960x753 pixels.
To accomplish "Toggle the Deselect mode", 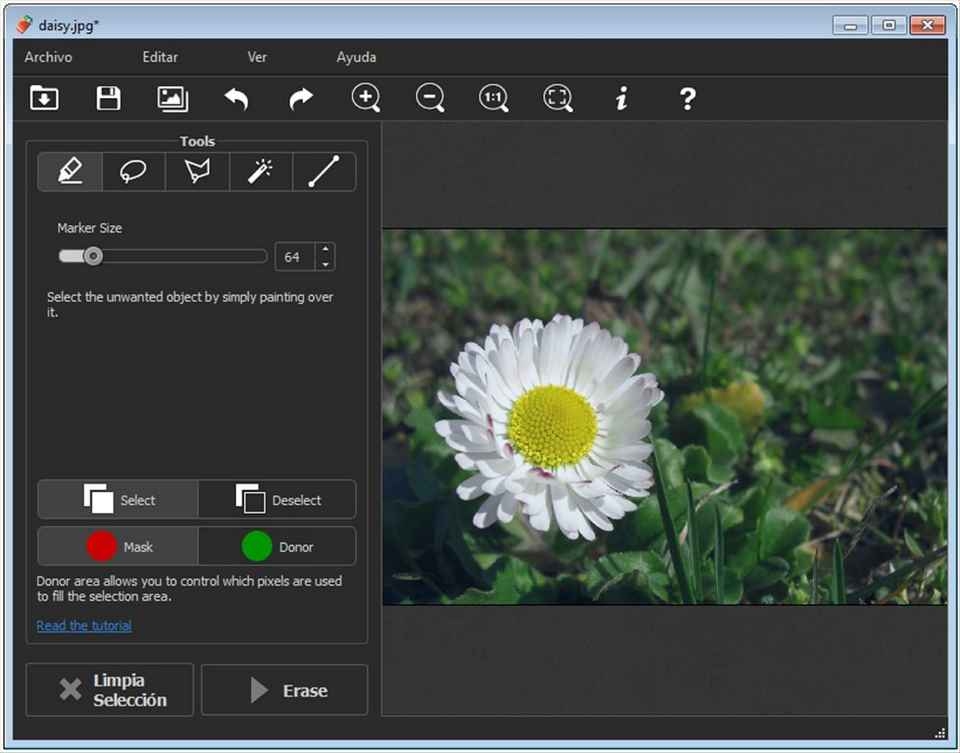I will coord(277,500).
